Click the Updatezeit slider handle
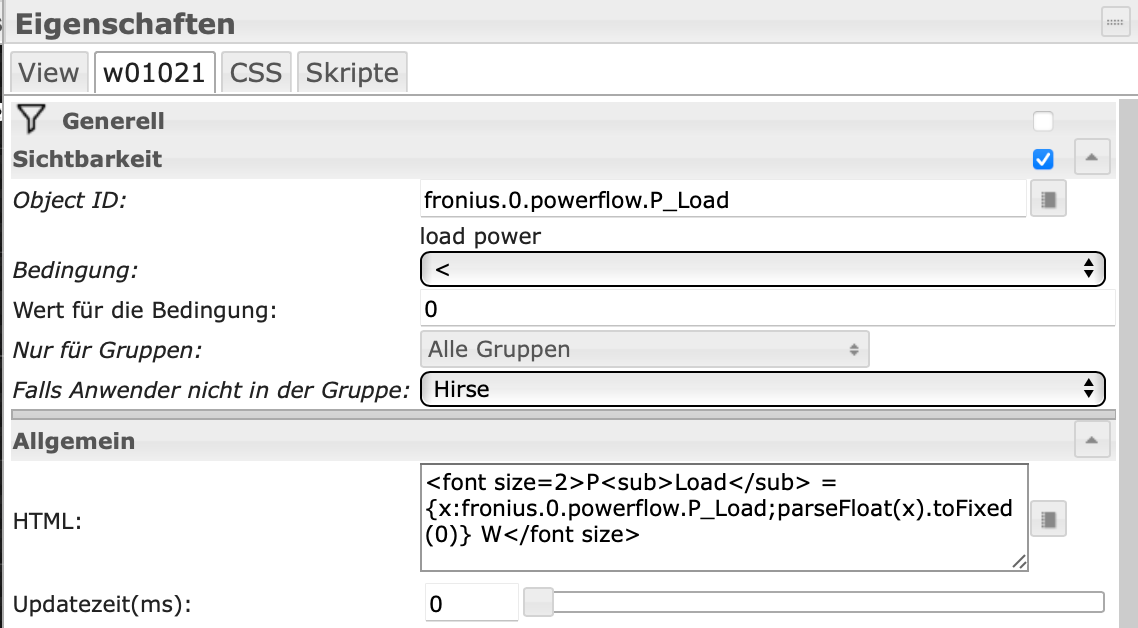This screenshot has width=1138, height=628. click(x=539, y=602)
